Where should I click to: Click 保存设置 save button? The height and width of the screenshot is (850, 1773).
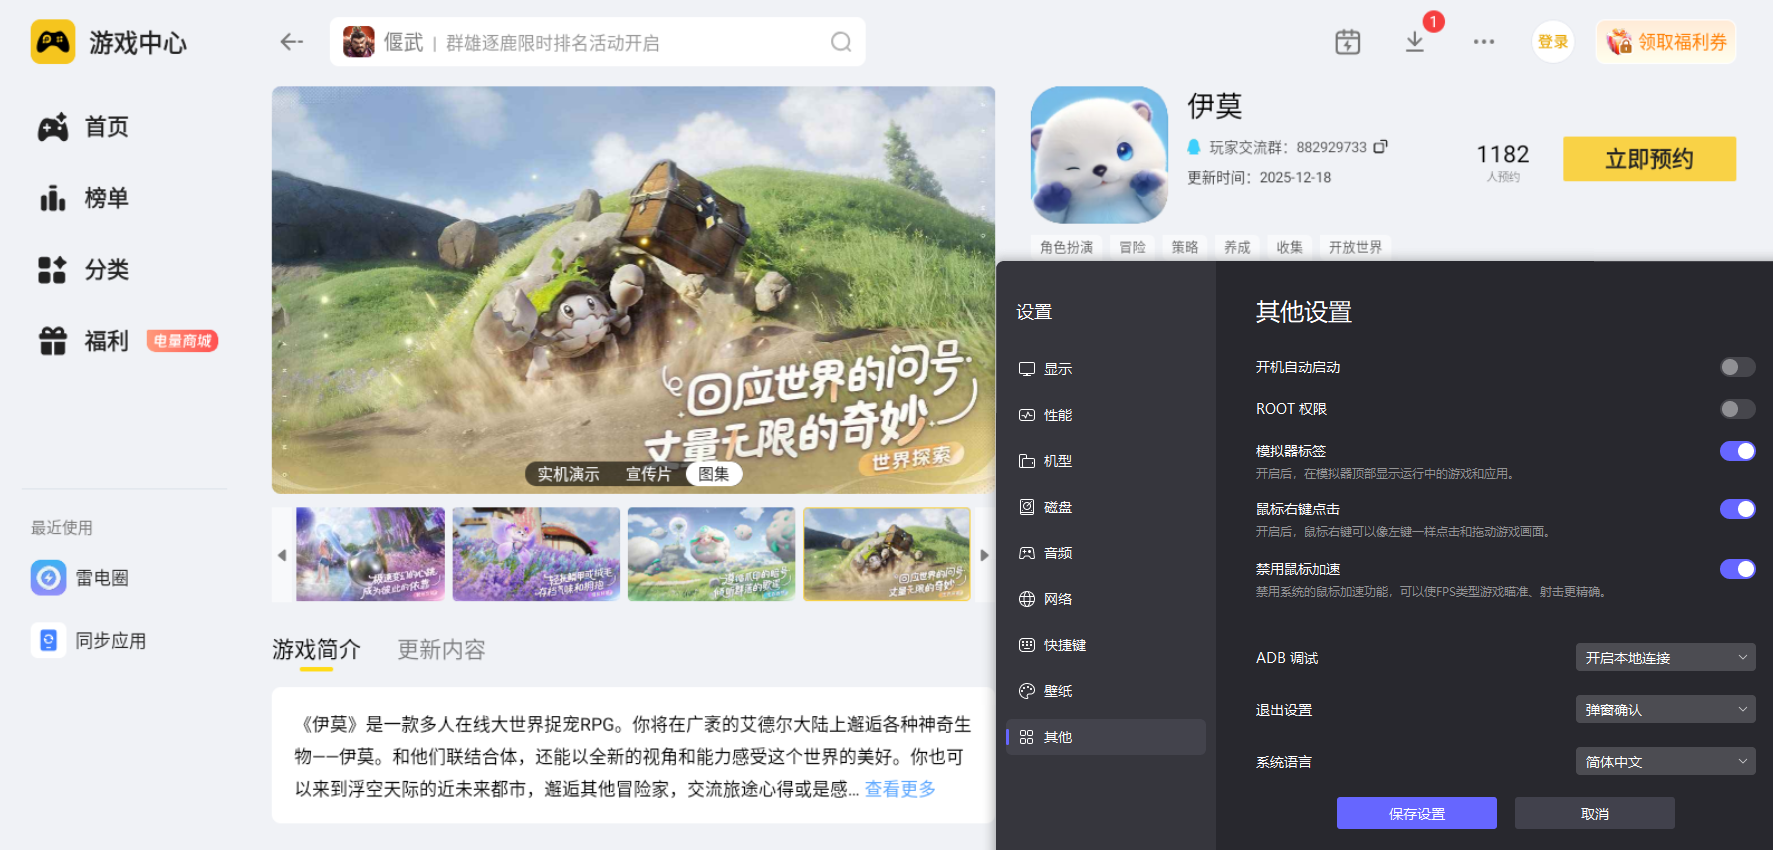tap(1416, 813)
